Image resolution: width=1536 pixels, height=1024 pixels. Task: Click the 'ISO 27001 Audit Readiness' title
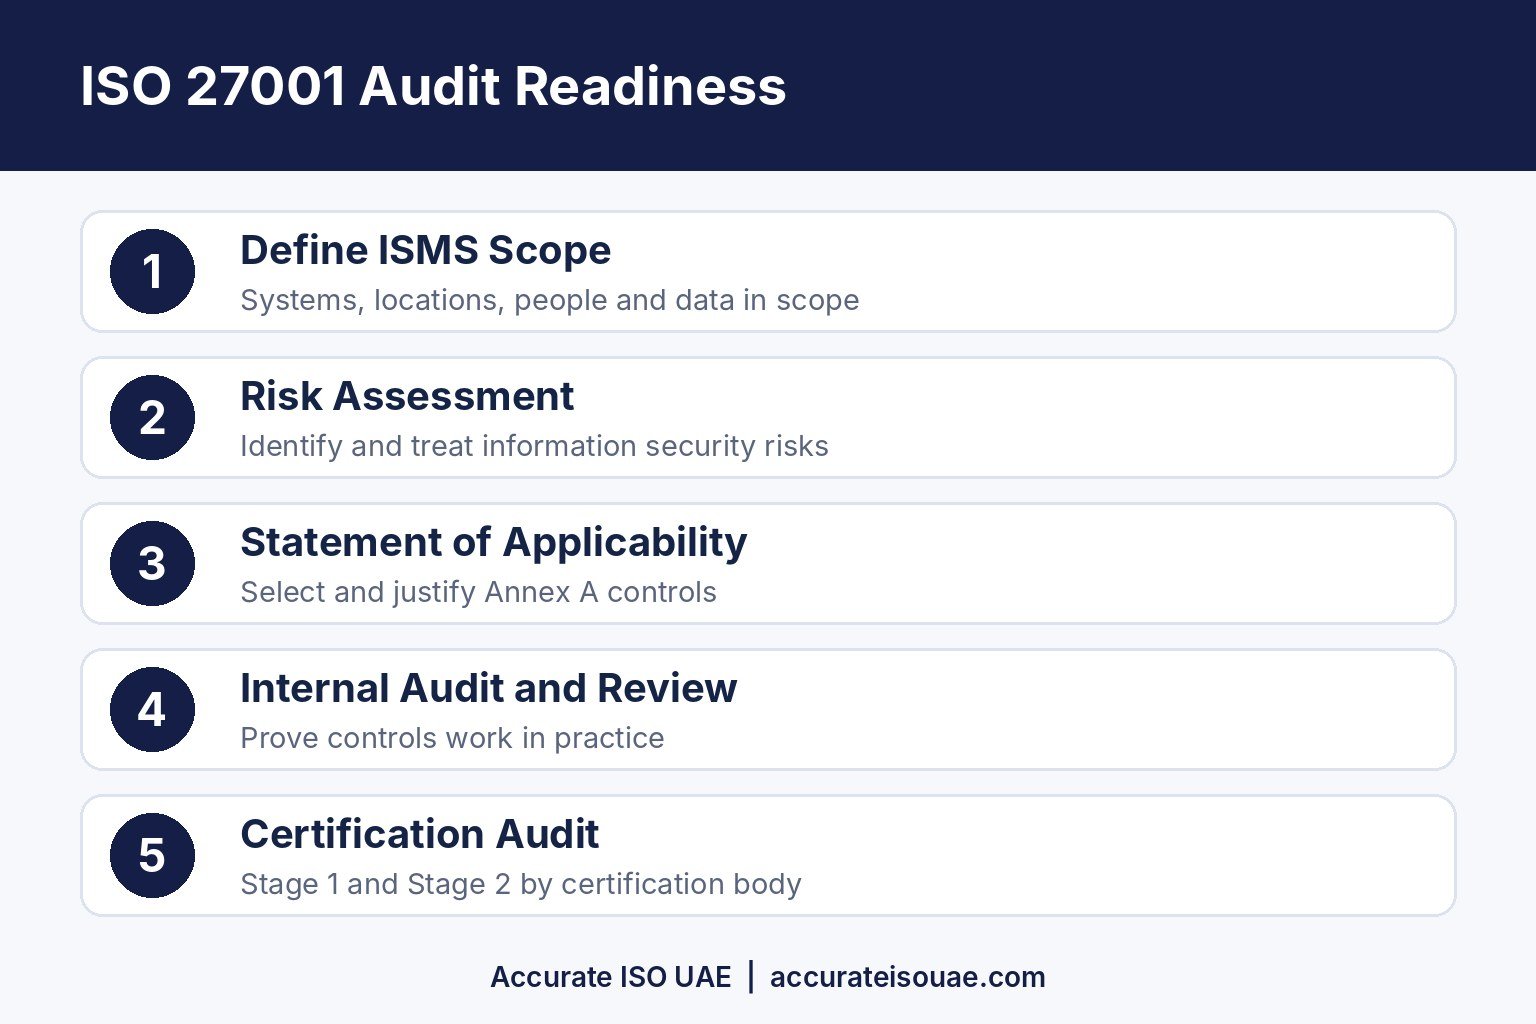pyautogui.click(x=433, y=86)
